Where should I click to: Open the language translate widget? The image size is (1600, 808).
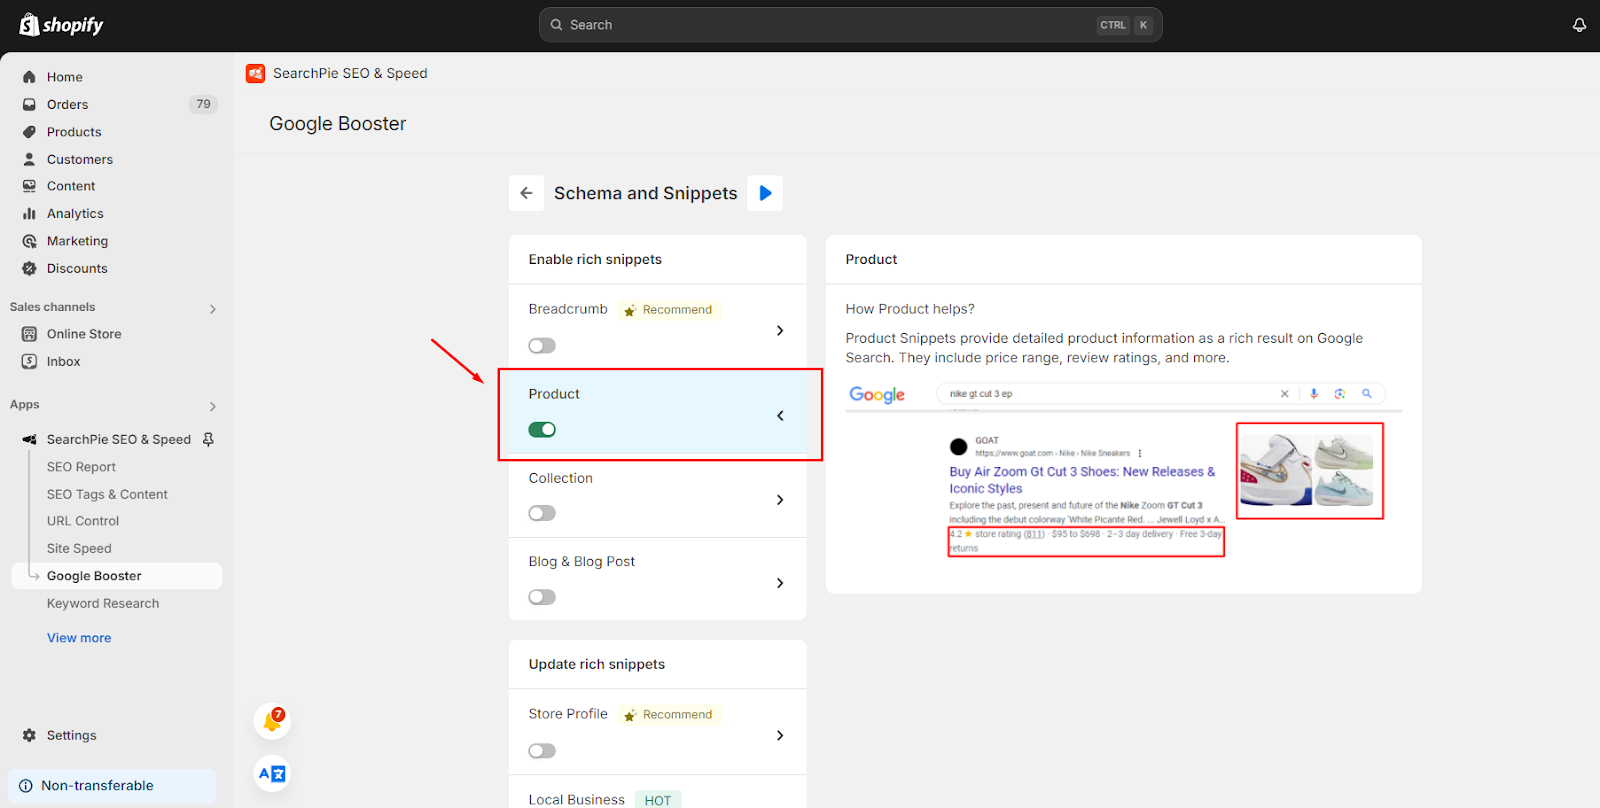(x=272, y=773)
